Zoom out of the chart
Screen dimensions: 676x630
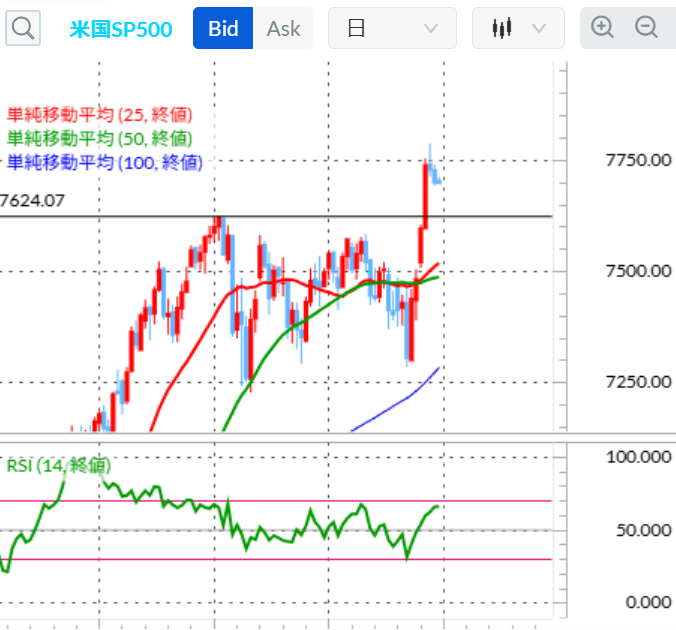[x=646, y=28]
